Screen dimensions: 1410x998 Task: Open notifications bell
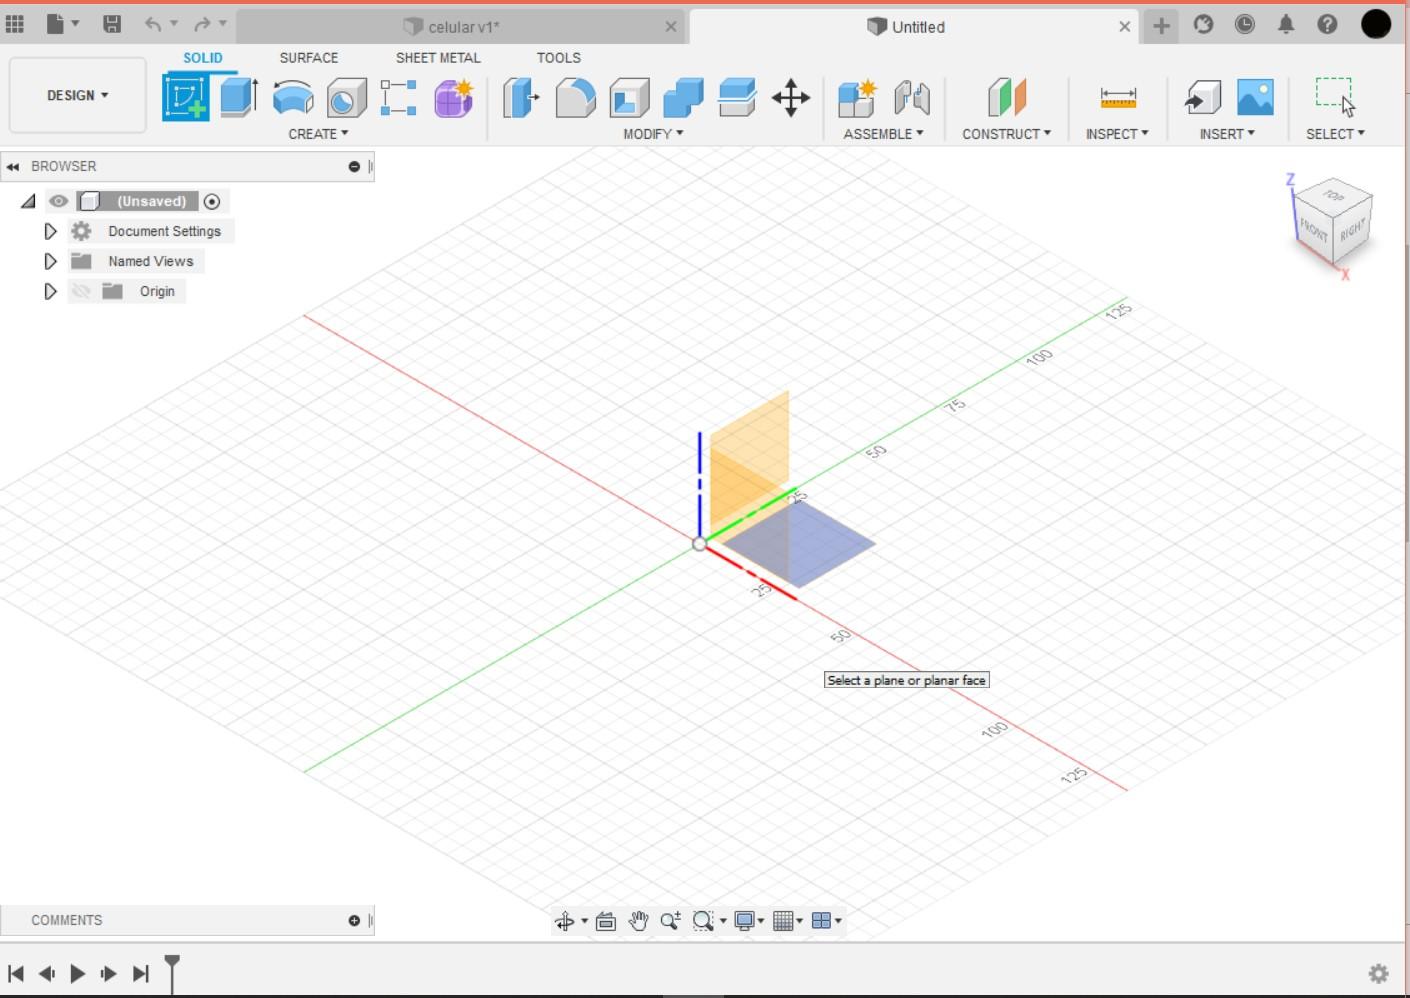pyautogui.click(x=1286, y=25)
